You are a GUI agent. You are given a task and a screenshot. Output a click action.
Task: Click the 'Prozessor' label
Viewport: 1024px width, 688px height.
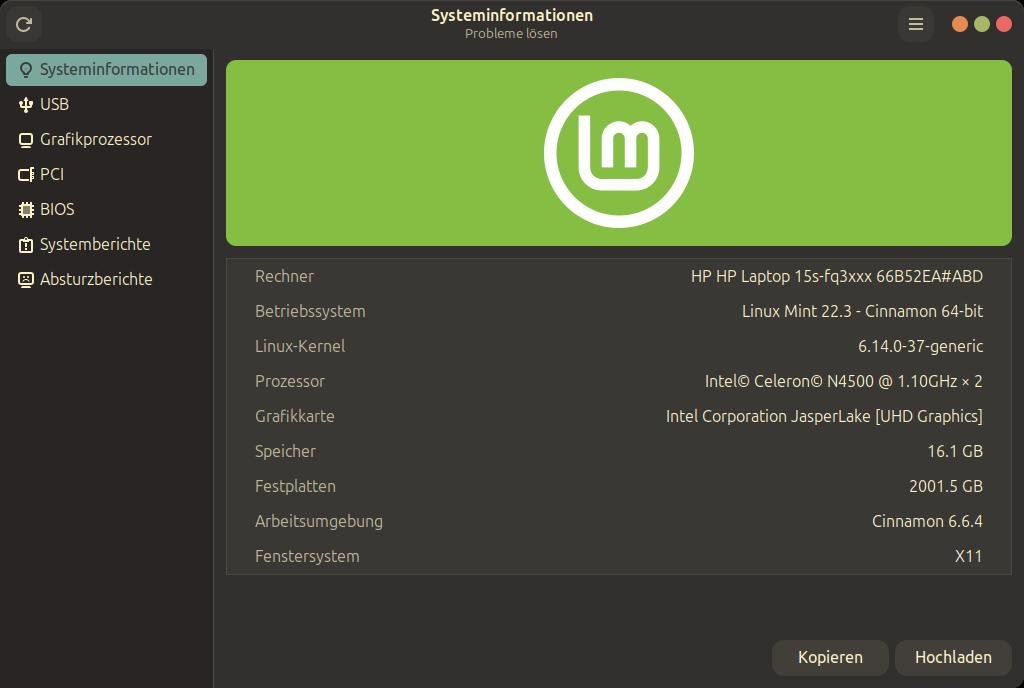point(290,381)
